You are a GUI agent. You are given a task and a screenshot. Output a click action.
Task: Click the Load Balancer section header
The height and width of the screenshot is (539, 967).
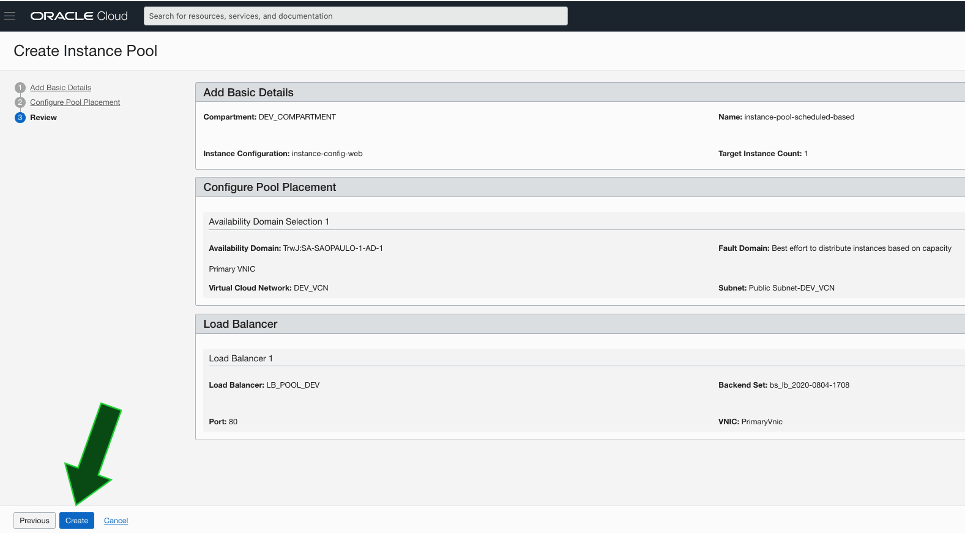tap(240, 324)
